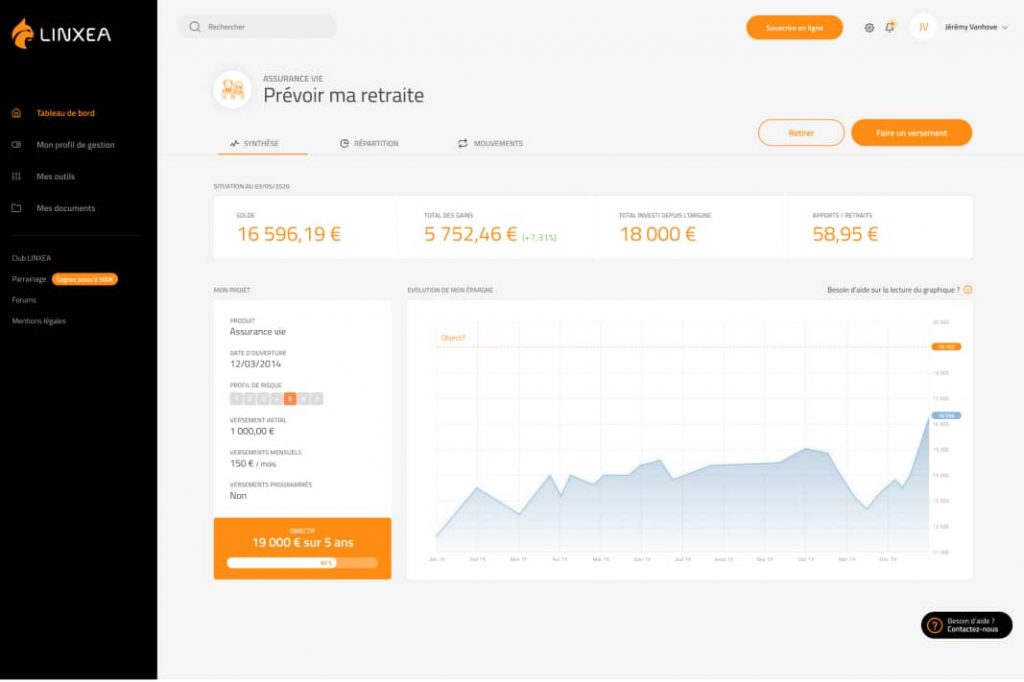Click the JV user avatar

point(923,28)
